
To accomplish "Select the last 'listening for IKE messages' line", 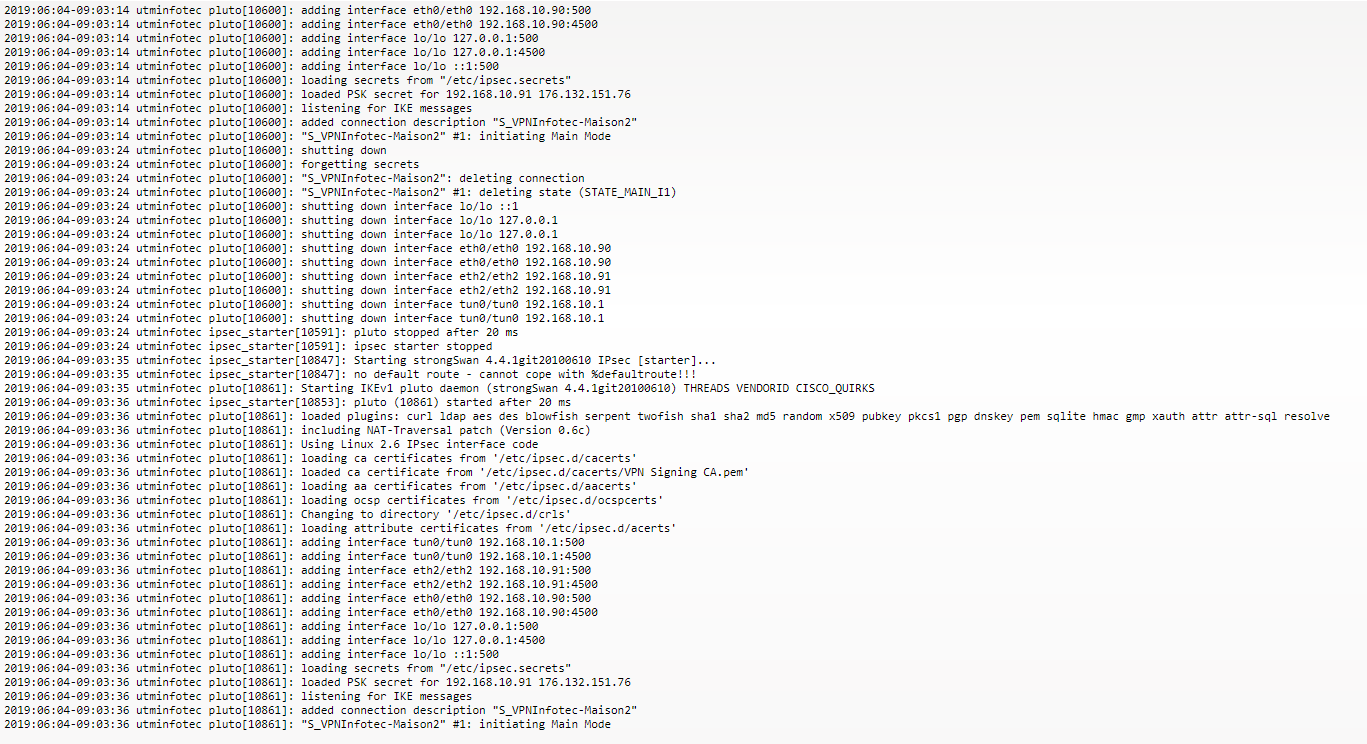I will click(x=238, y=696).
